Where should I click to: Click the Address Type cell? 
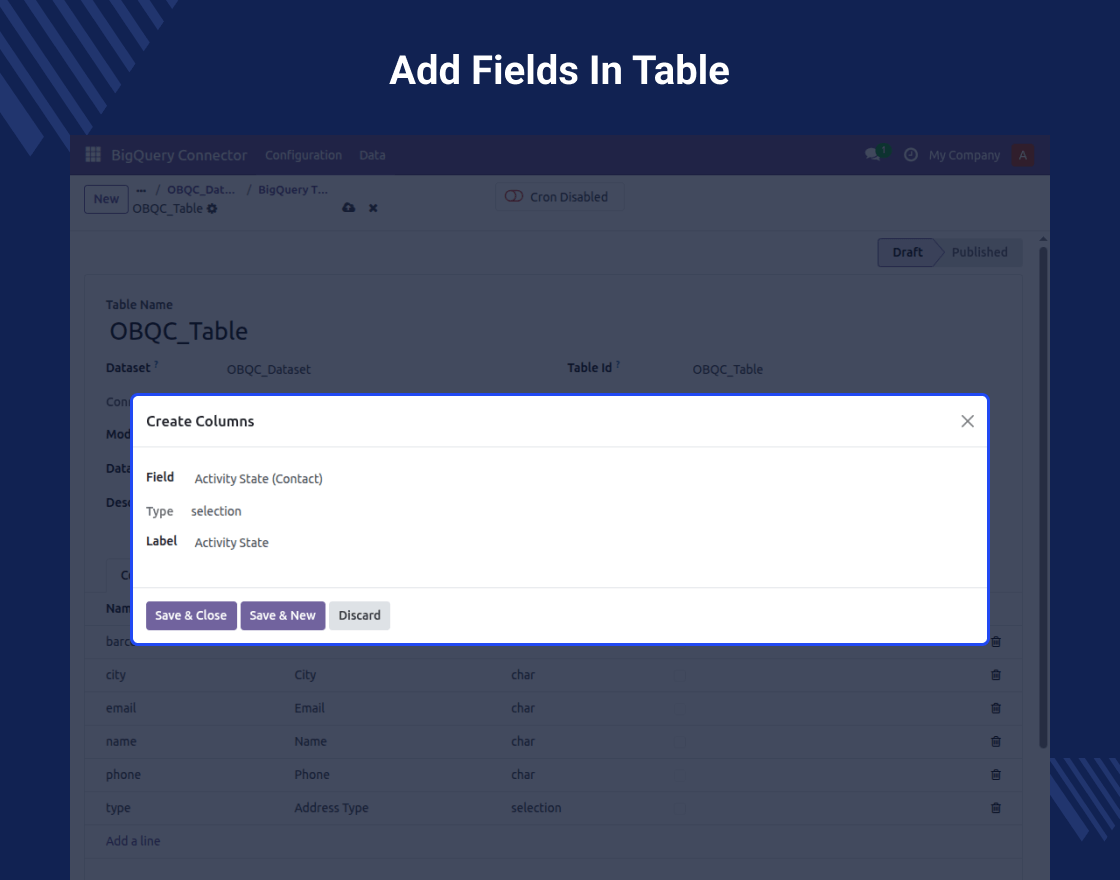[331, 808]
